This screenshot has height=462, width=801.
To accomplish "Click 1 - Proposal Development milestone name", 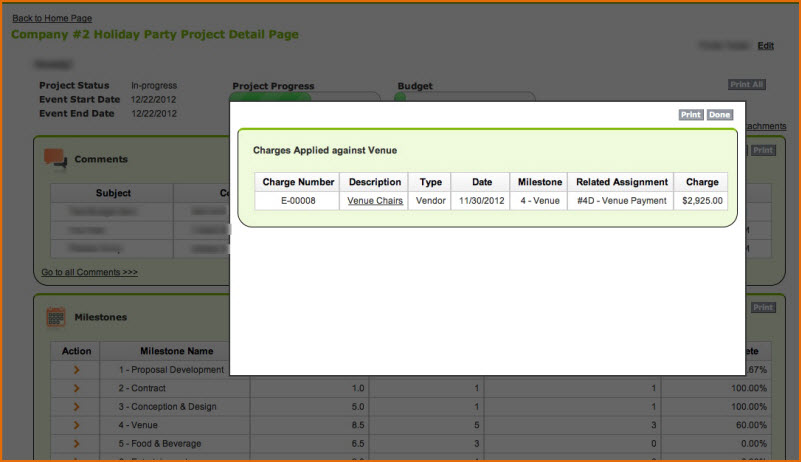I will pos(171,369).
